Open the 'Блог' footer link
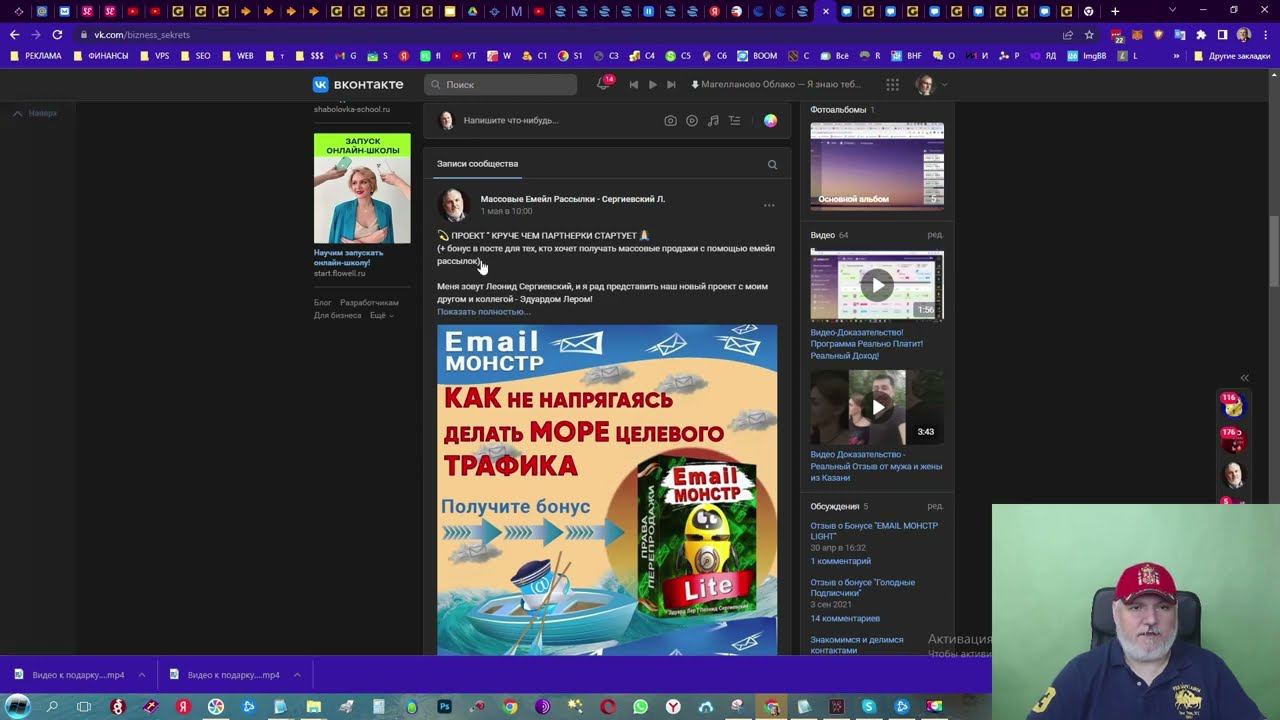Screen dimensions: 1280x720 tap(323, 303)
